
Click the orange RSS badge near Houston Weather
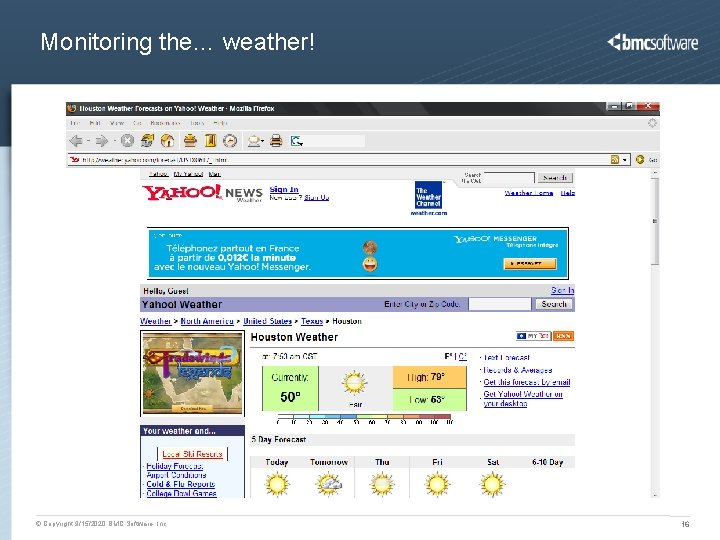[x=563, y=336]
